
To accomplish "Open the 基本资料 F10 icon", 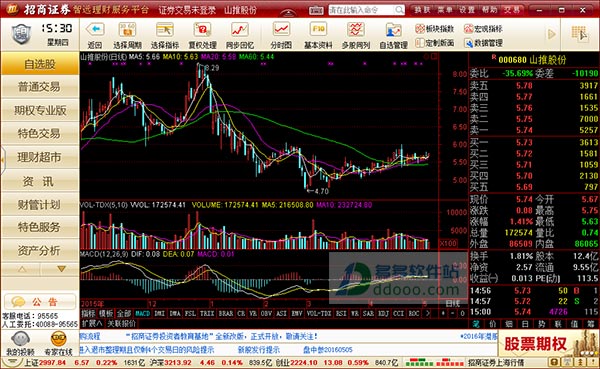I will coord(318,29).
